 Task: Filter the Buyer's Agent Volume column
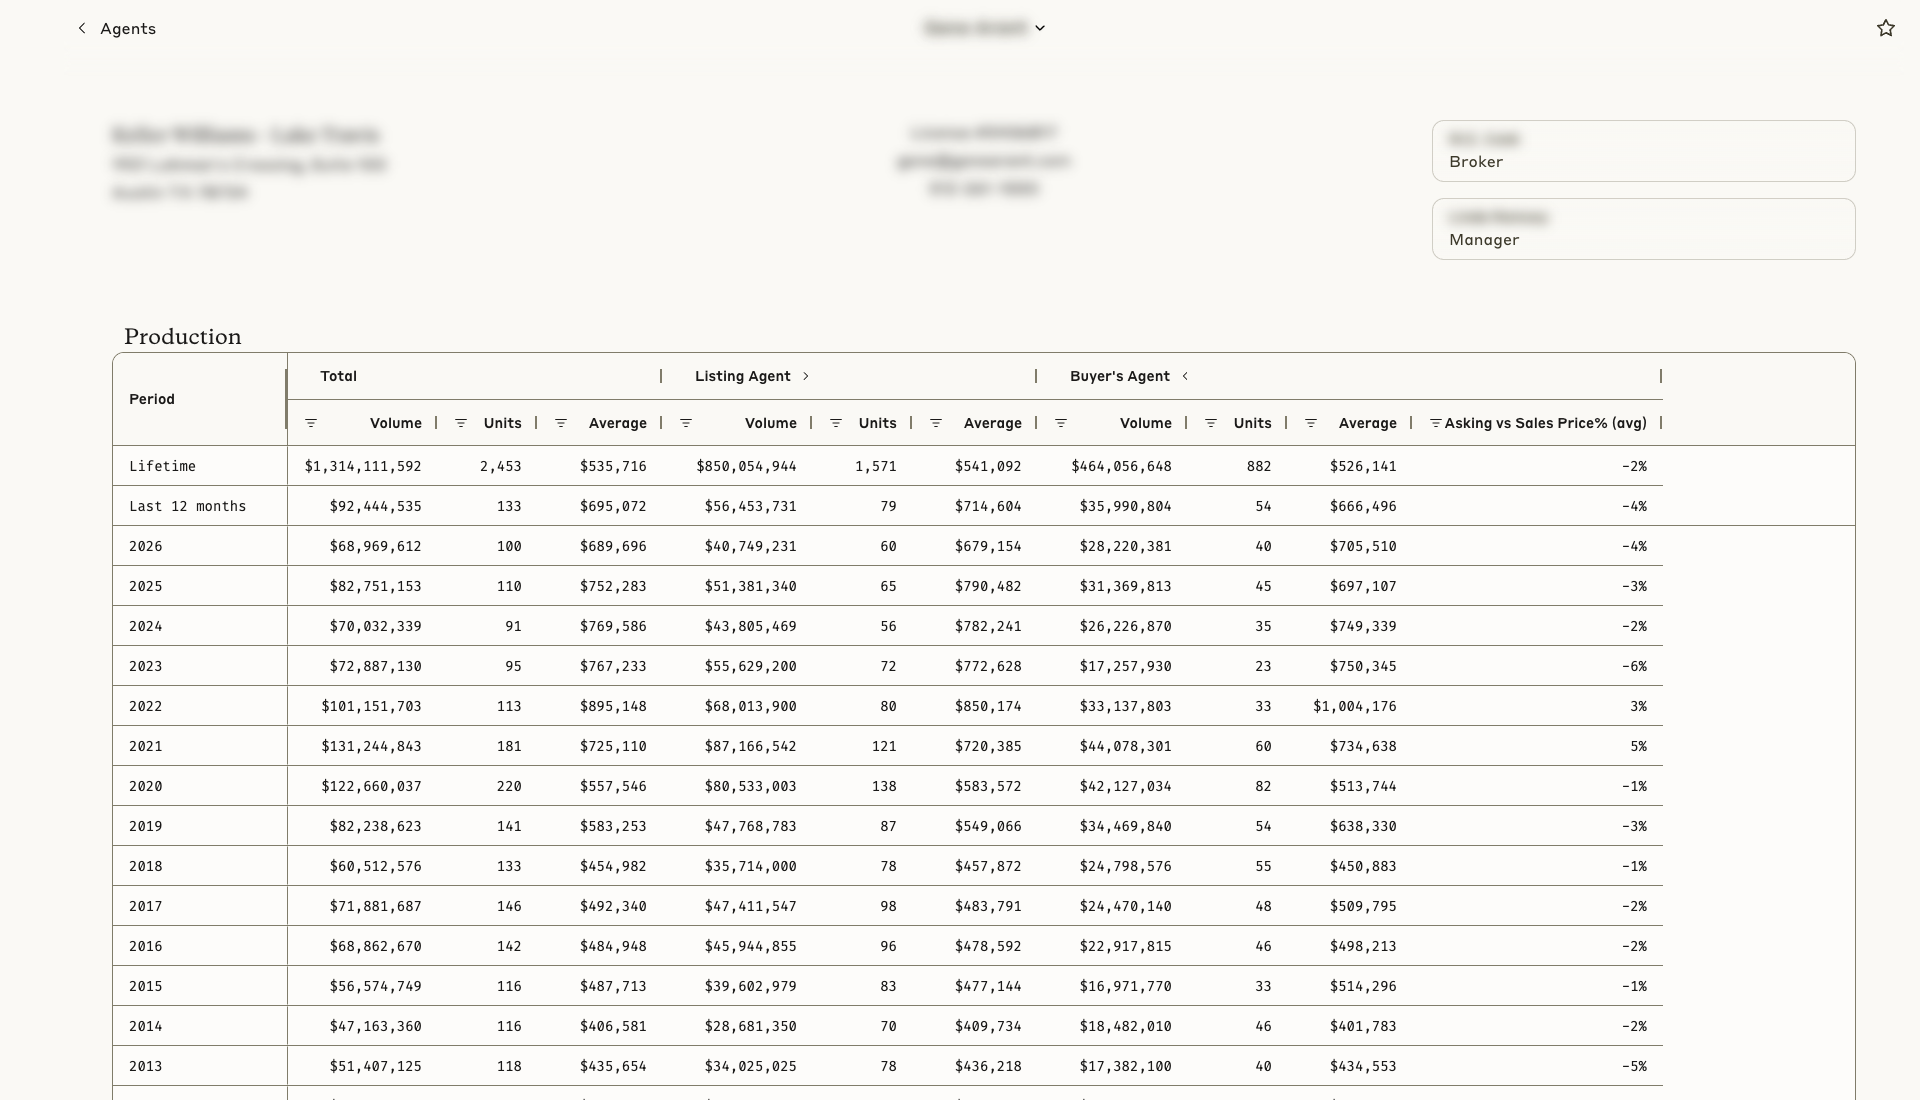click(x=1061, y=423)
